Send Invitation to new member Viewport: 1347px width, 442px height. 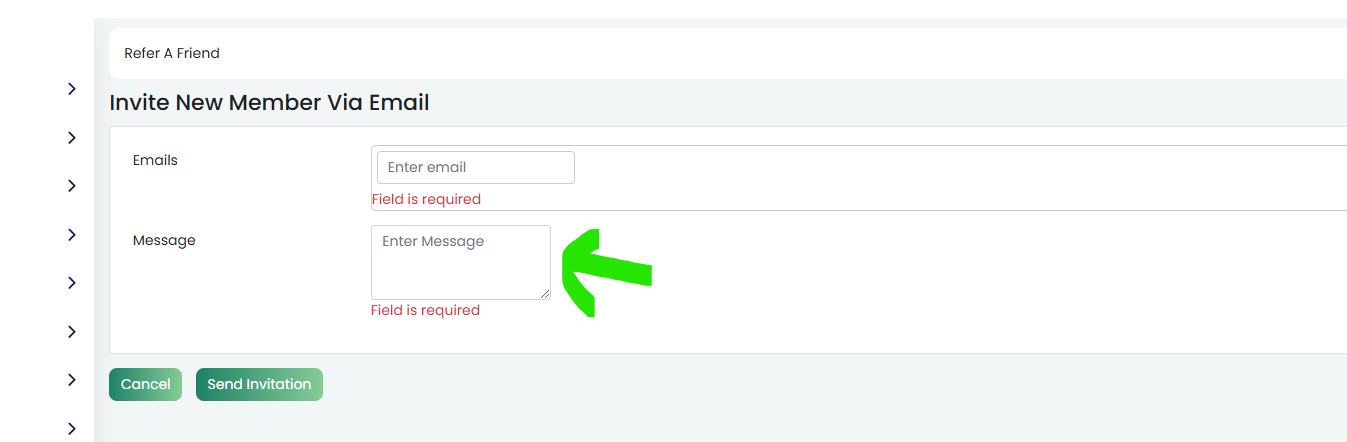click(x=259, y=384)
